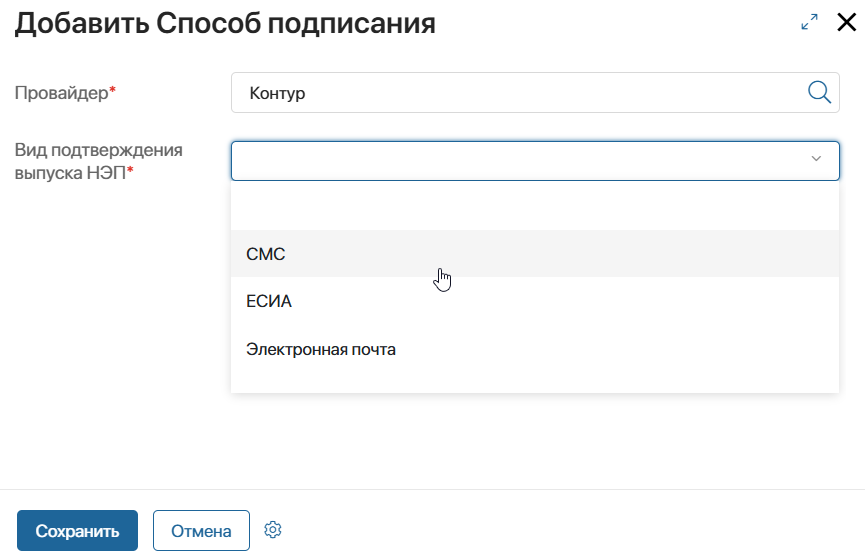Choose ЕСИА as the confirmation type
The image size is (865, 558).
coord(535,301)
